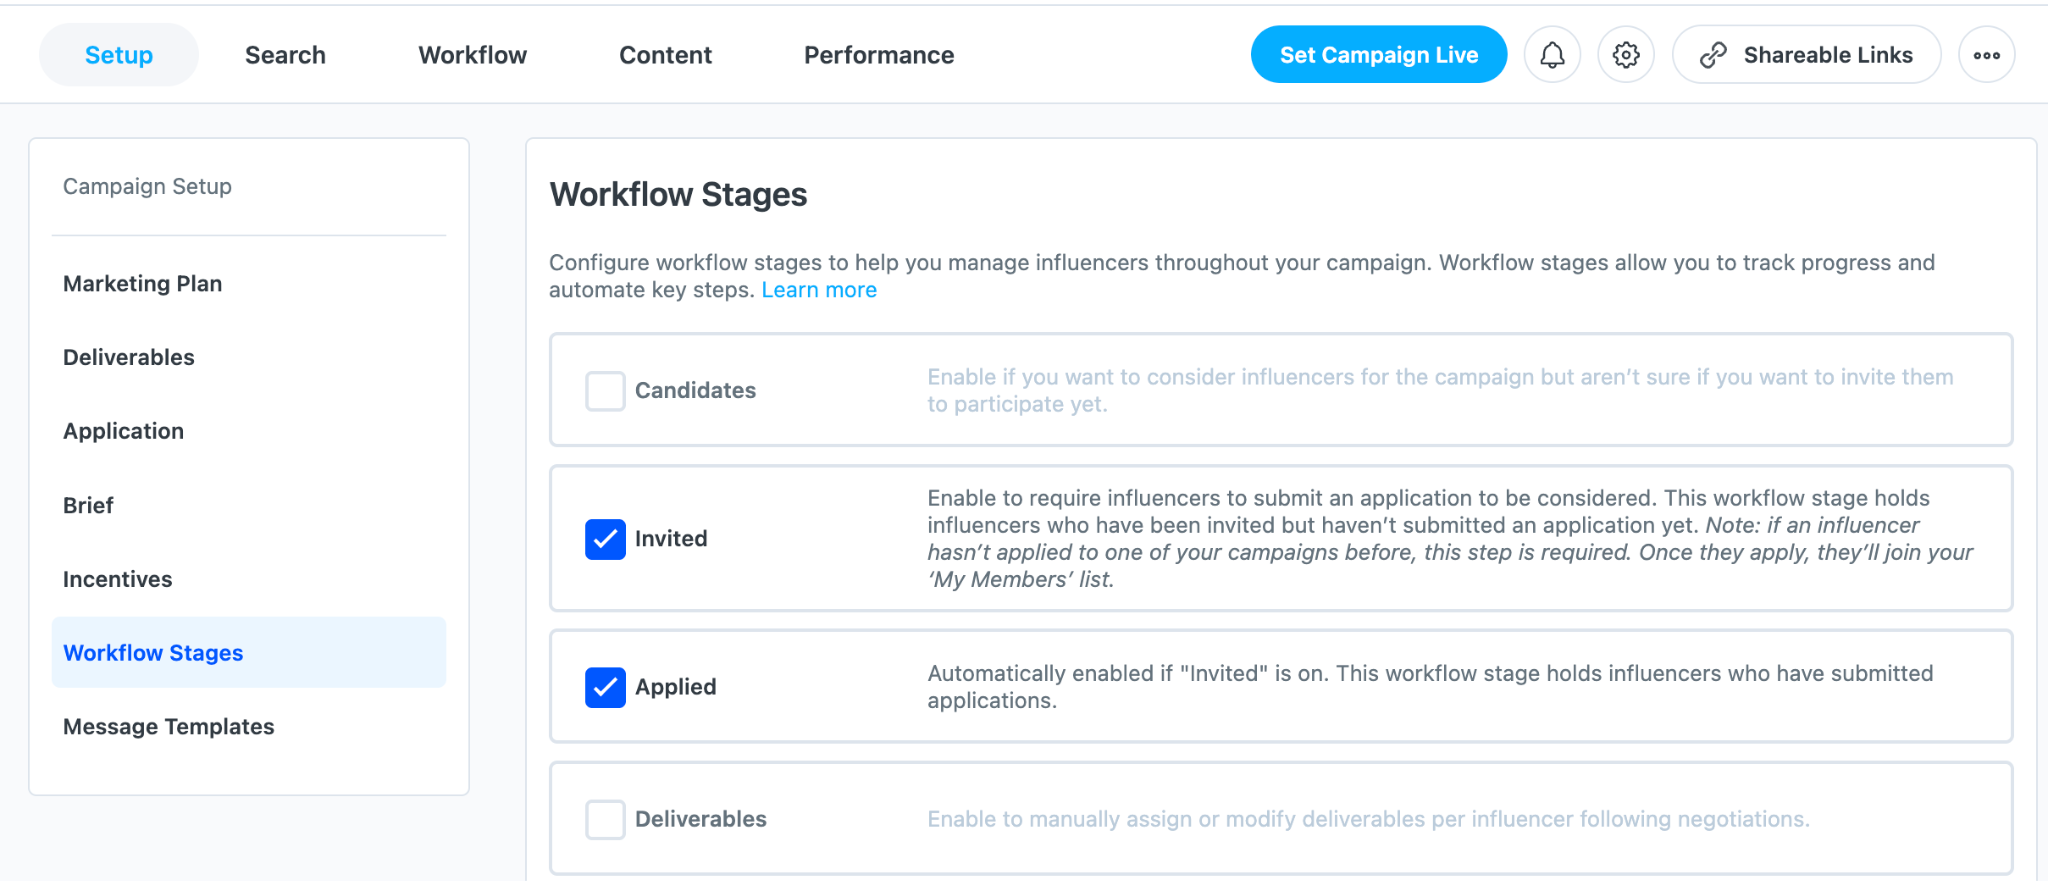Switch to the Search tab
Viewport: 2048px width, 881px height.
tap(285, 54)
